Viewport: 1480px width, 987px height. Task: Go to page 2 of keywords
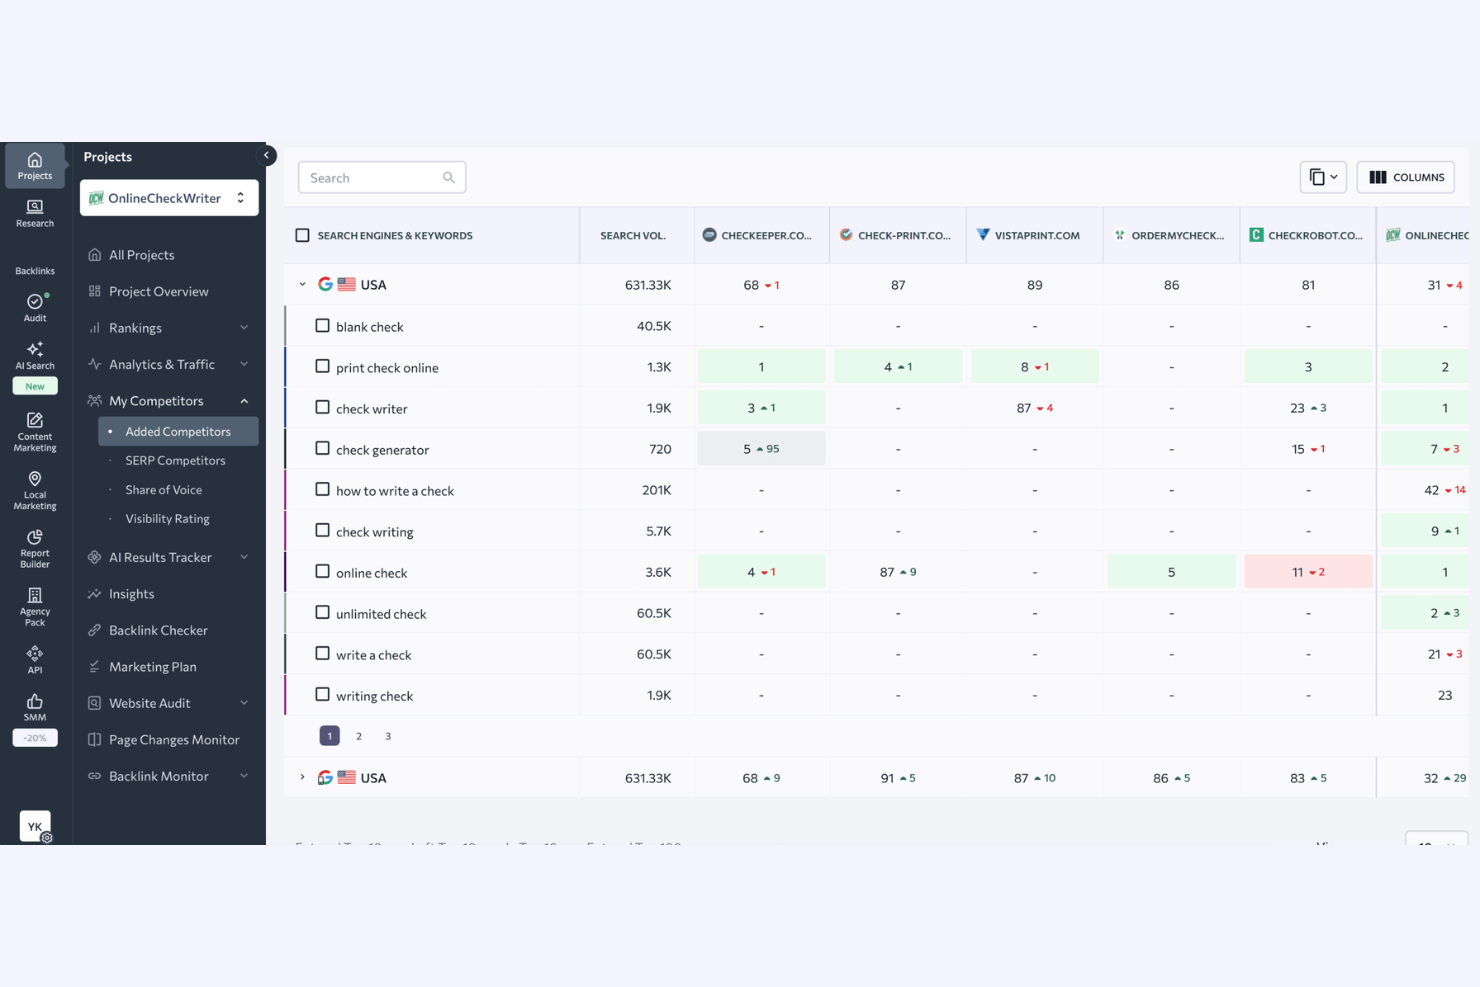click(359, 736)
